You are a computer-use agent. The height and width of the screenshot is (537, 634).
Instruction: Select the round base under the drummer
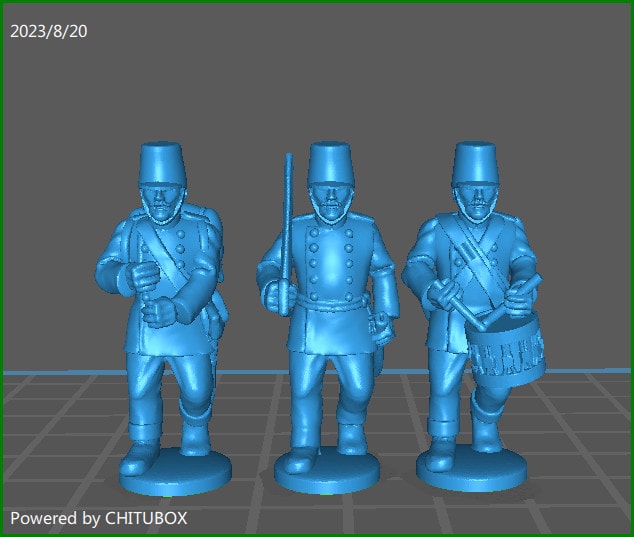coord(472,469)
